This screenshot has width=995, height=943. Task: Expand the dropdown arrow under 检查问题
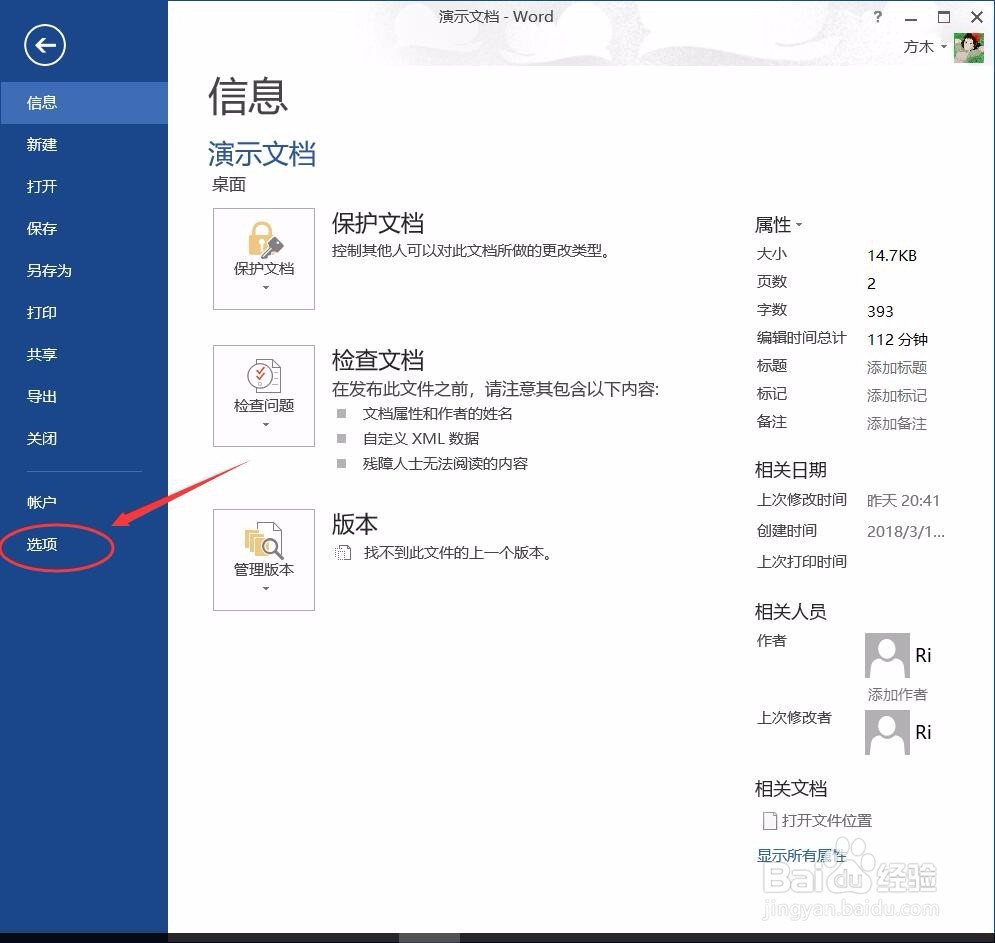[266, 425]
